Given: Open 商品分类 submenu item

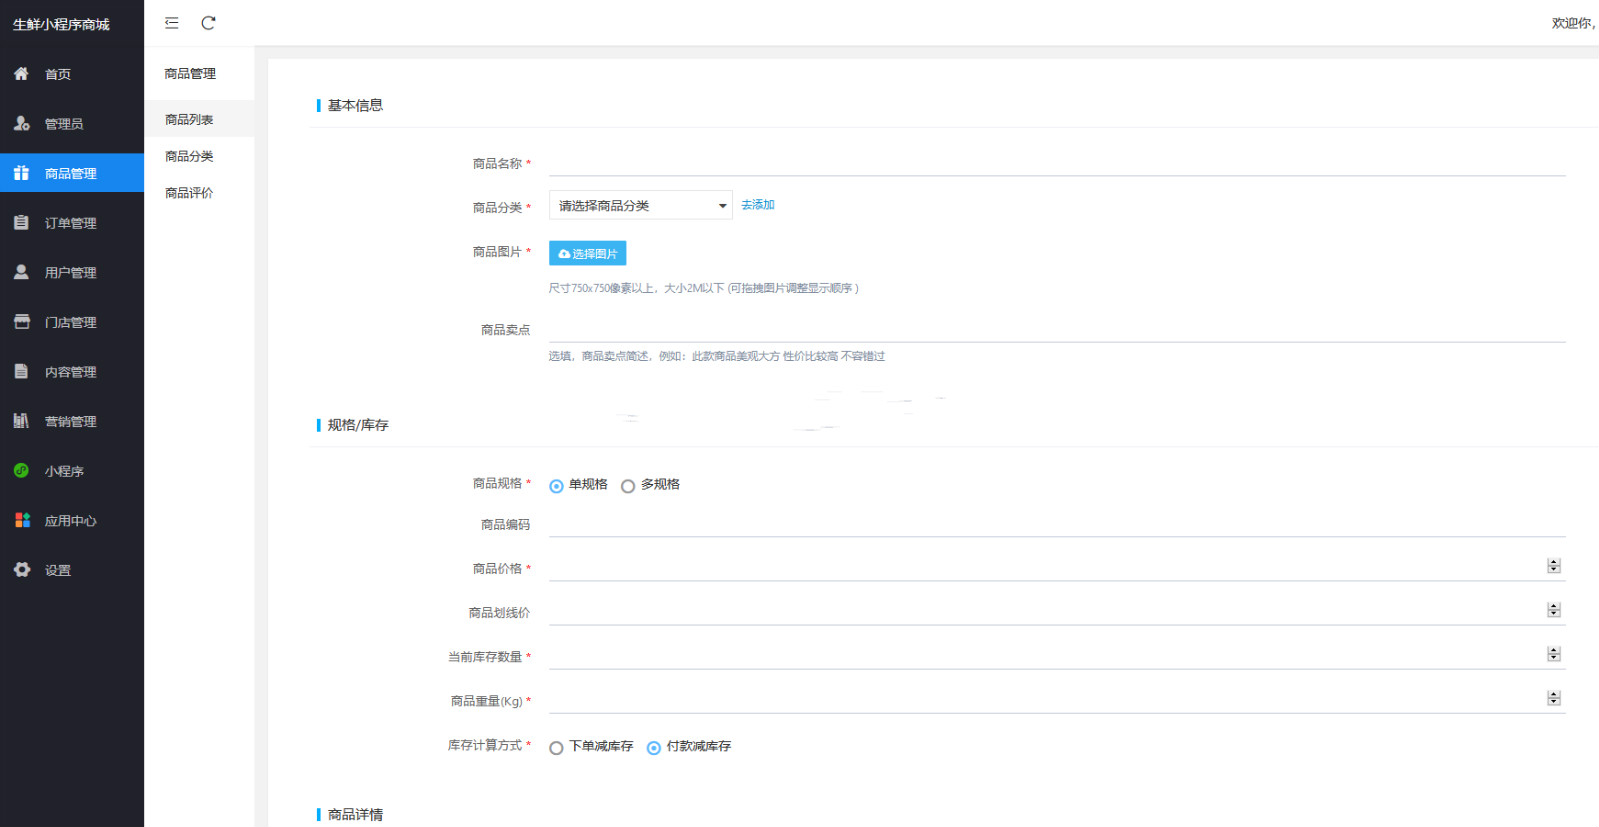Looking at the screenshot, I should coord(189,157).
